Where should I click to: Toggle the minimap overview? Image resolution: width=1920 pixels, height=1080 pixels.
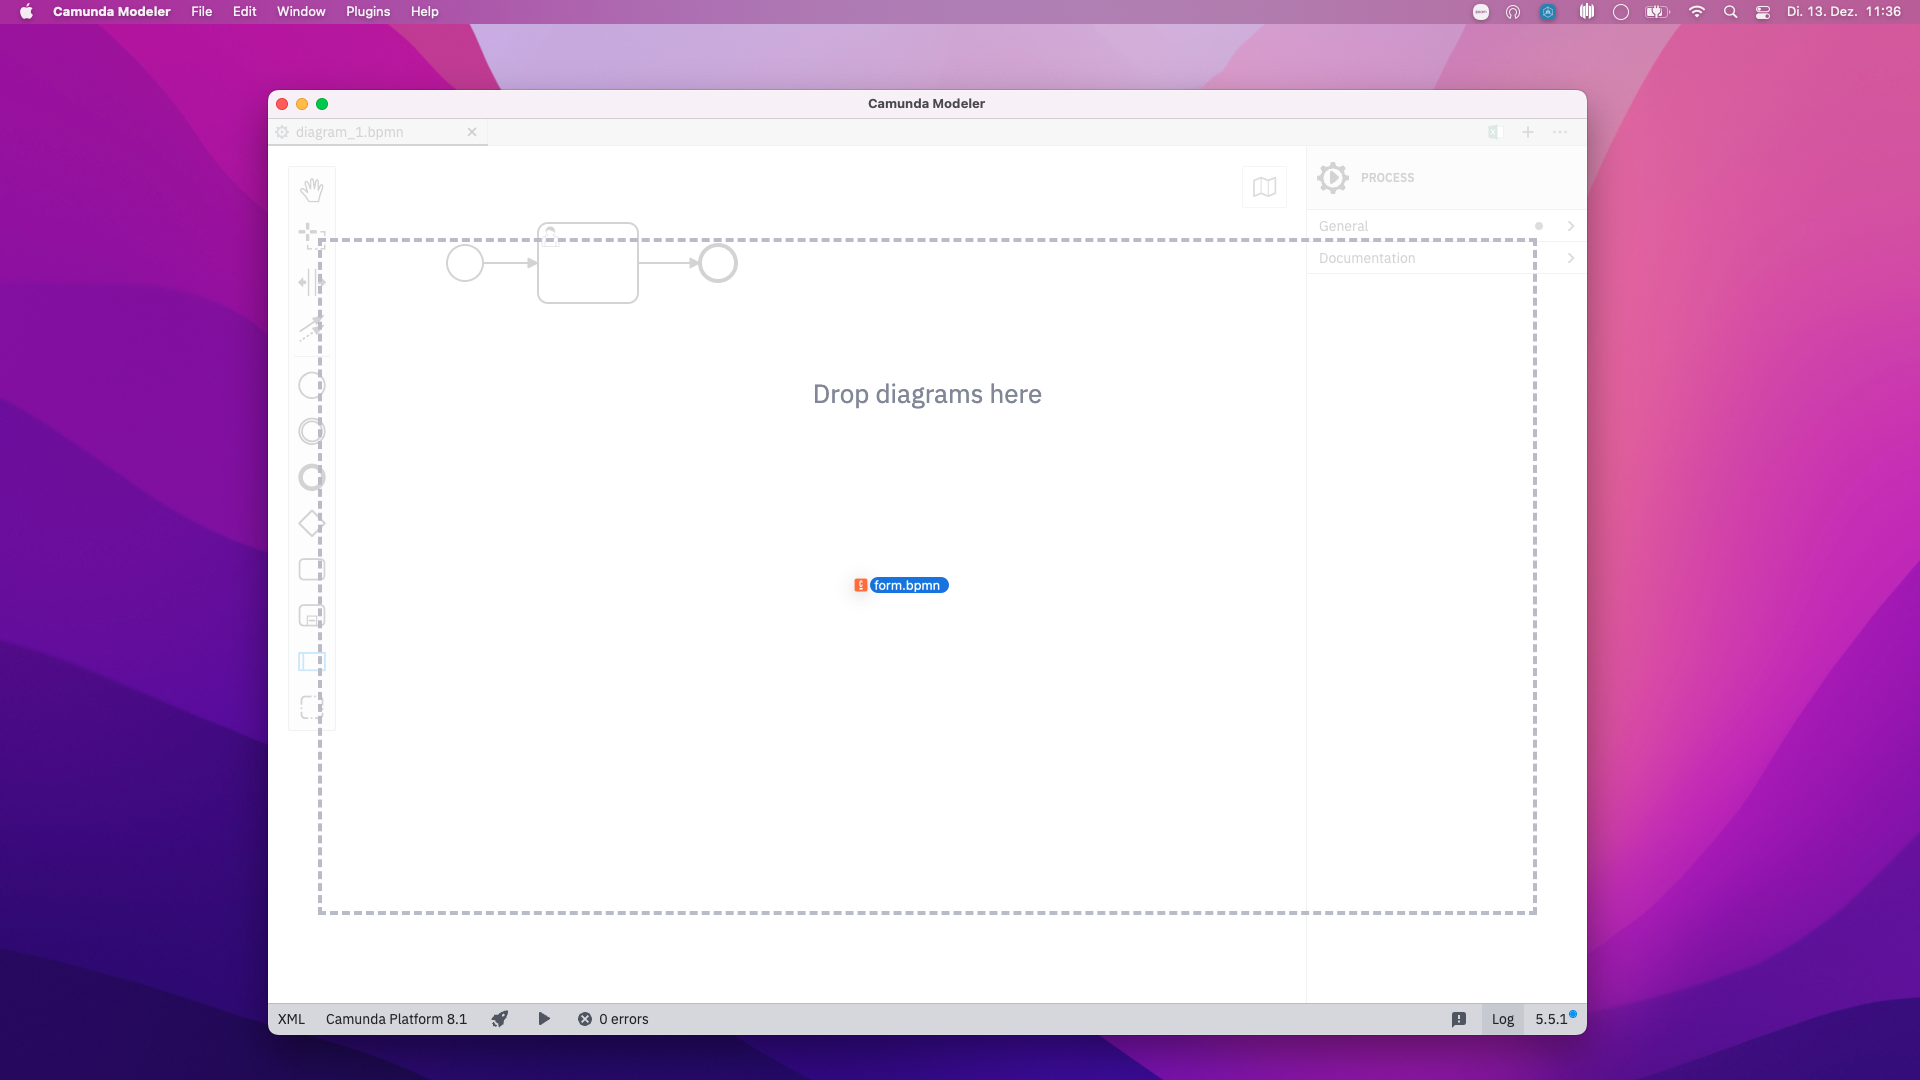tap(1264, 187)
